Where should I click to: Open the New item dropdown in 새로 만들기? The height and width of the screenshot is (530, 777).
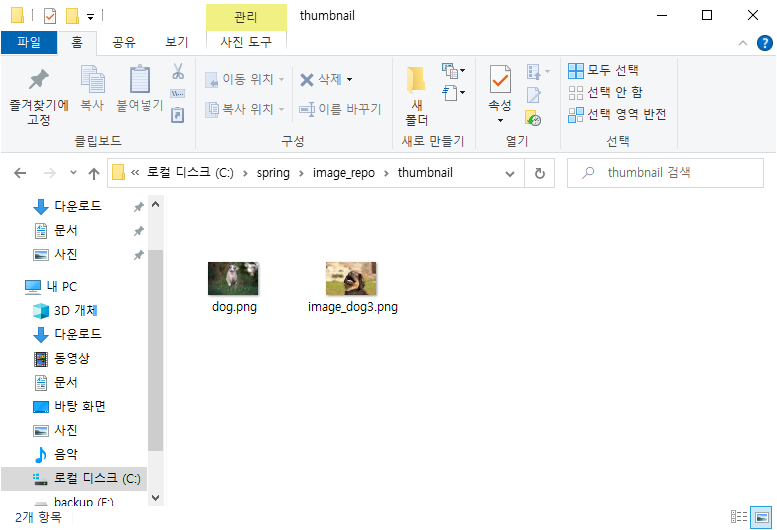[453, 71]
